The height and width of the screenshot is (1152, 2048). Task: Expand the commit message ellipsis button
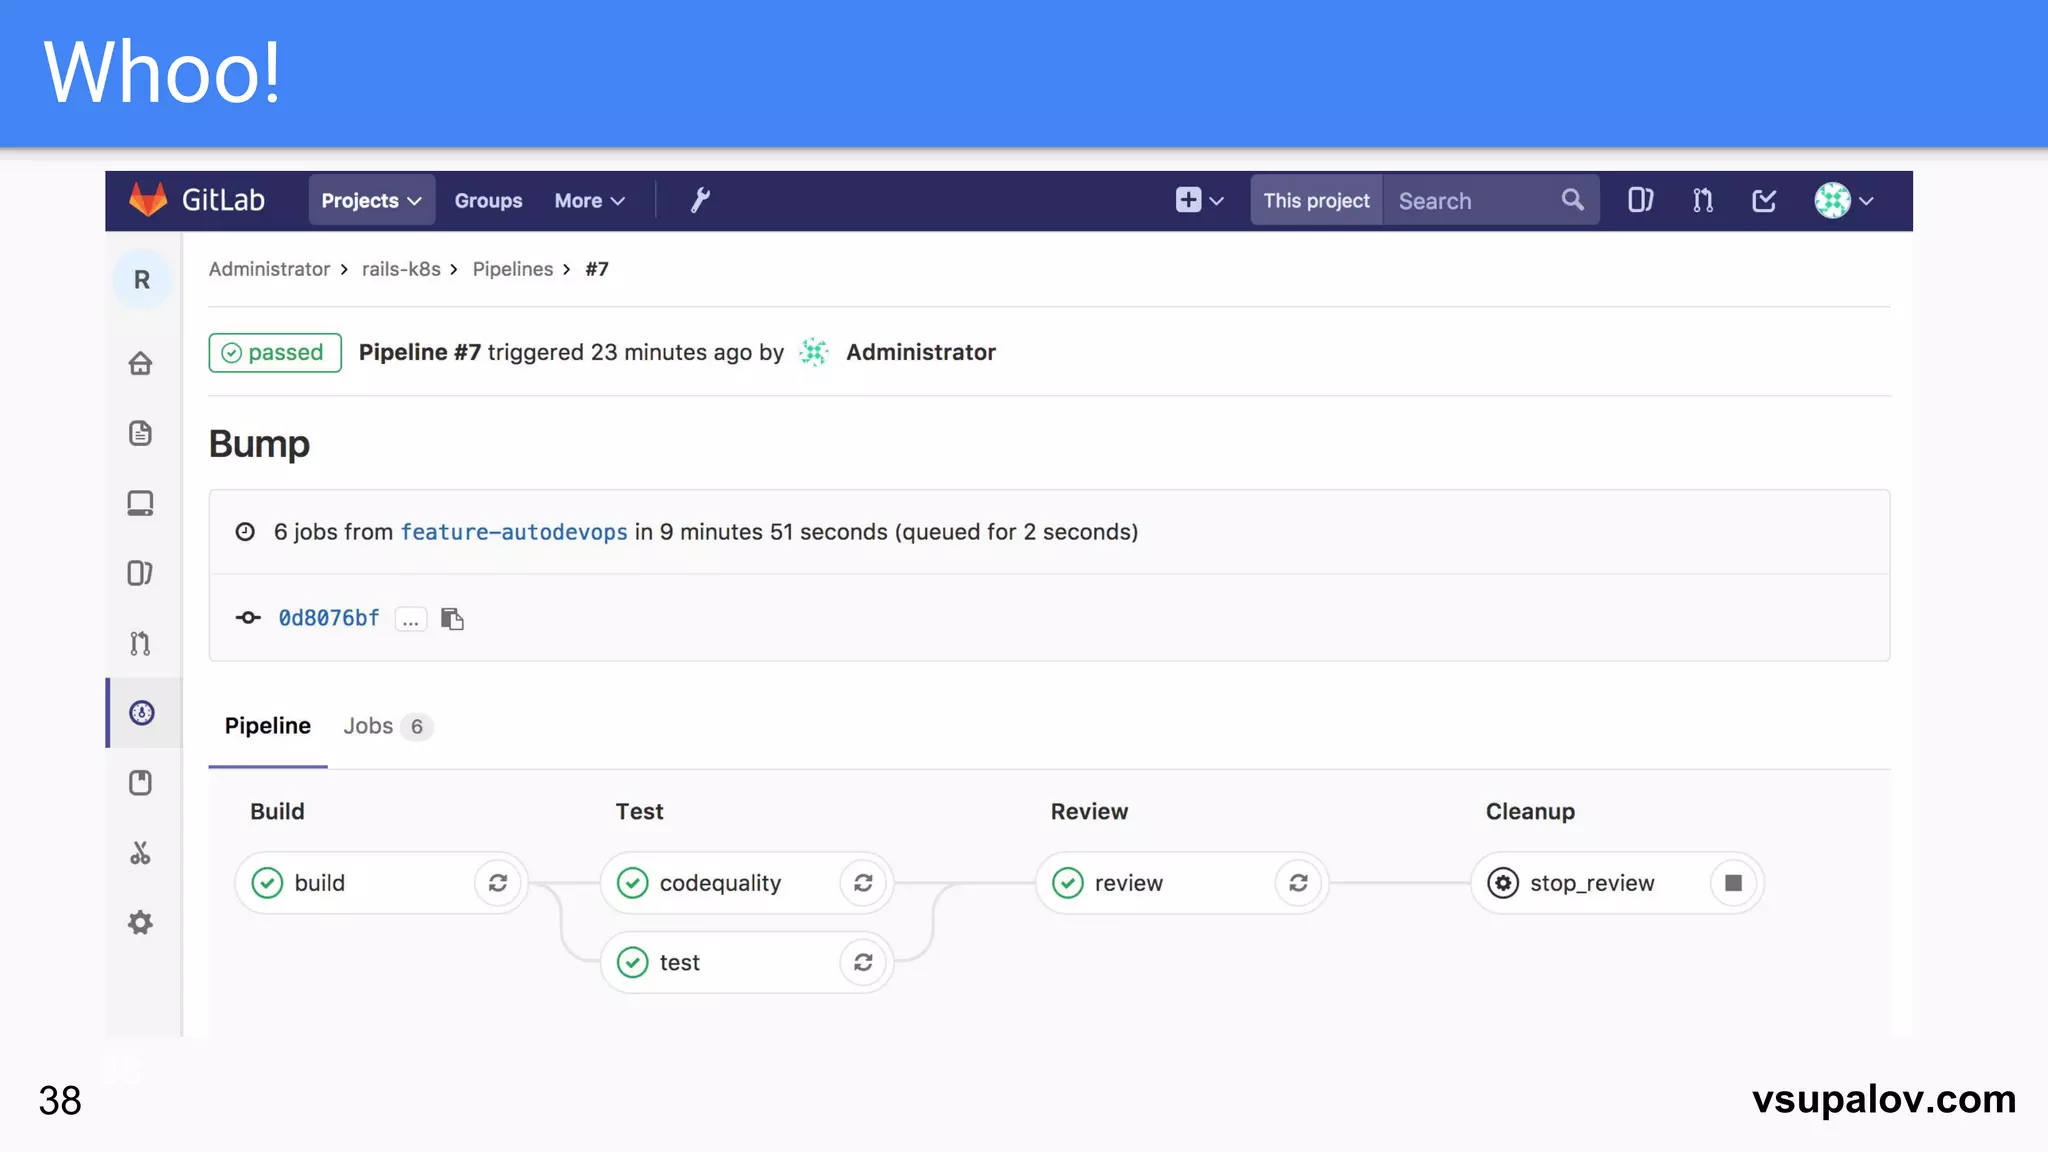(410, 620)
